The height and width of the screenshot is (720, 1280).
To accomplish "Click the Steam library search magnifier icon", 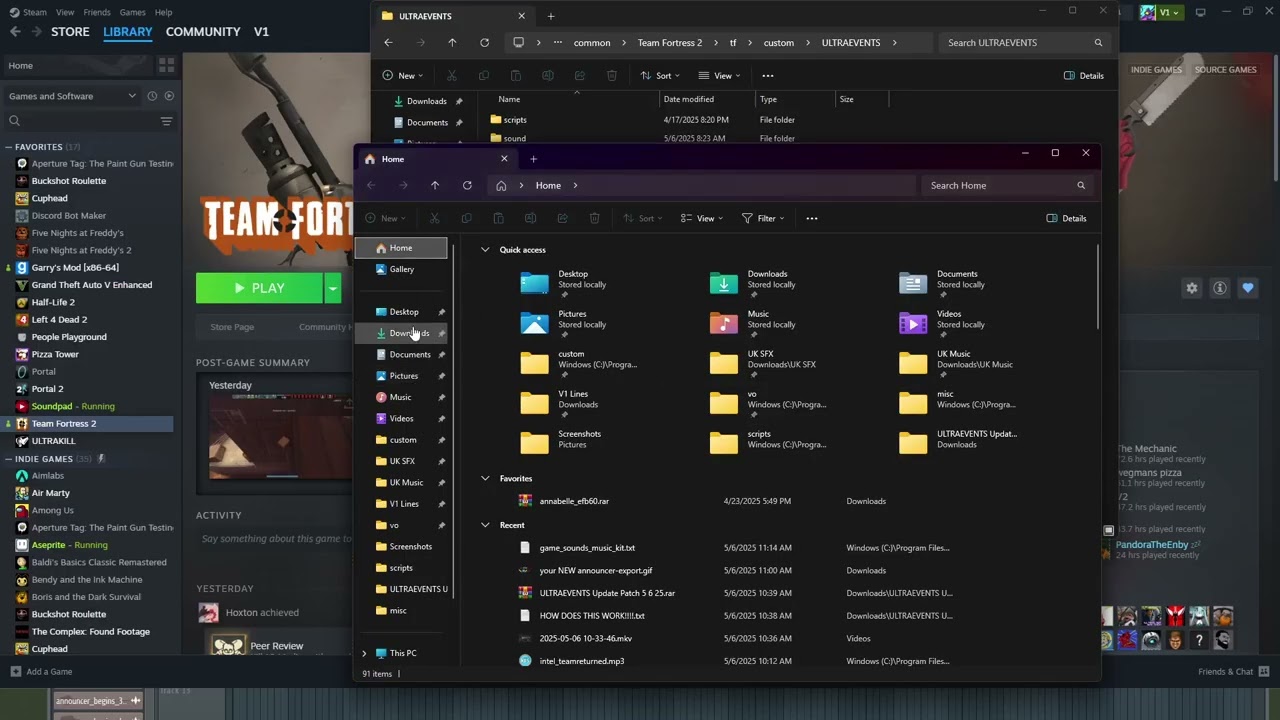I will (x=15, y=121).
